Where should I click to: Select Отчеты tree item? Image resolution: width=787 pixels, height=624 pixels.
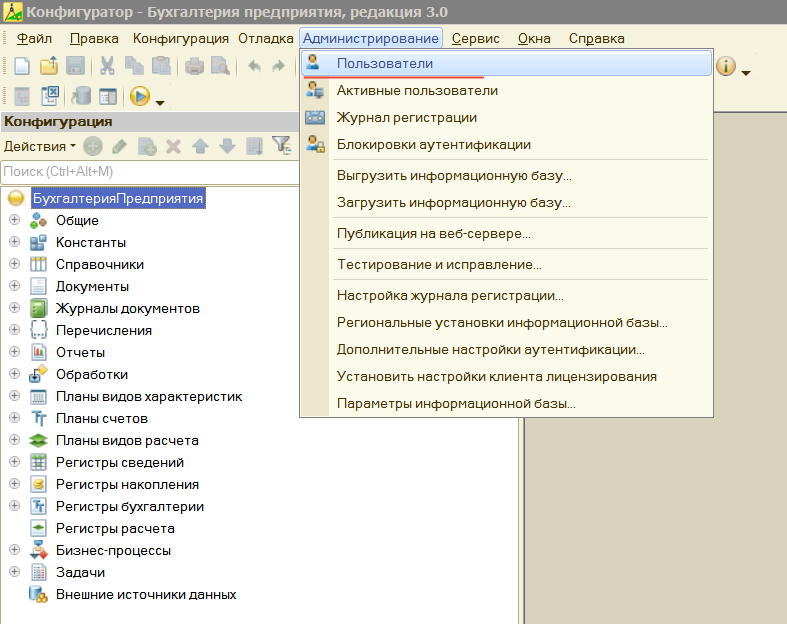pyautogui.click(x=80, y=352)
